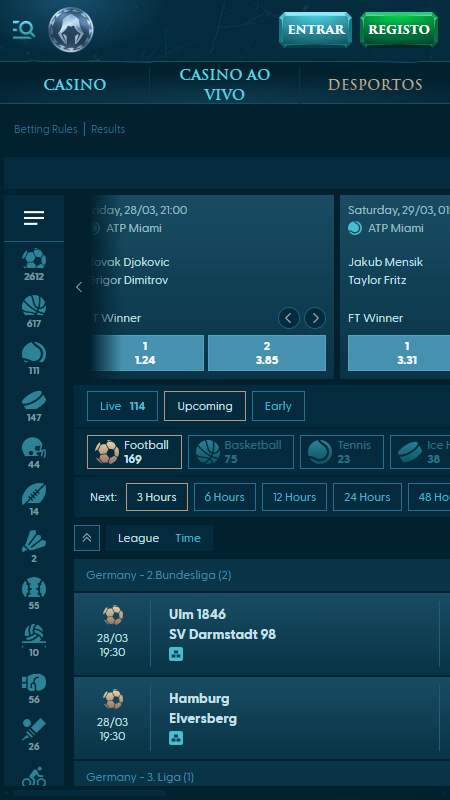Click the horizontal scrollbar at page bottom
The width and height of the screenshot is (450, 800).
(x=89, y=793)
